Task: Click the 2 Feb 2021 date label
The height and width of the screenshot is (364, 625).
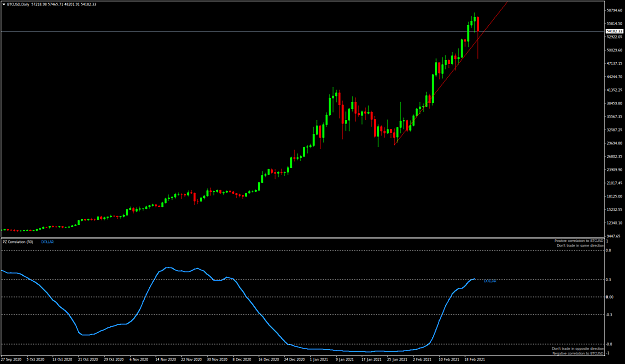Action: point(422,360)
